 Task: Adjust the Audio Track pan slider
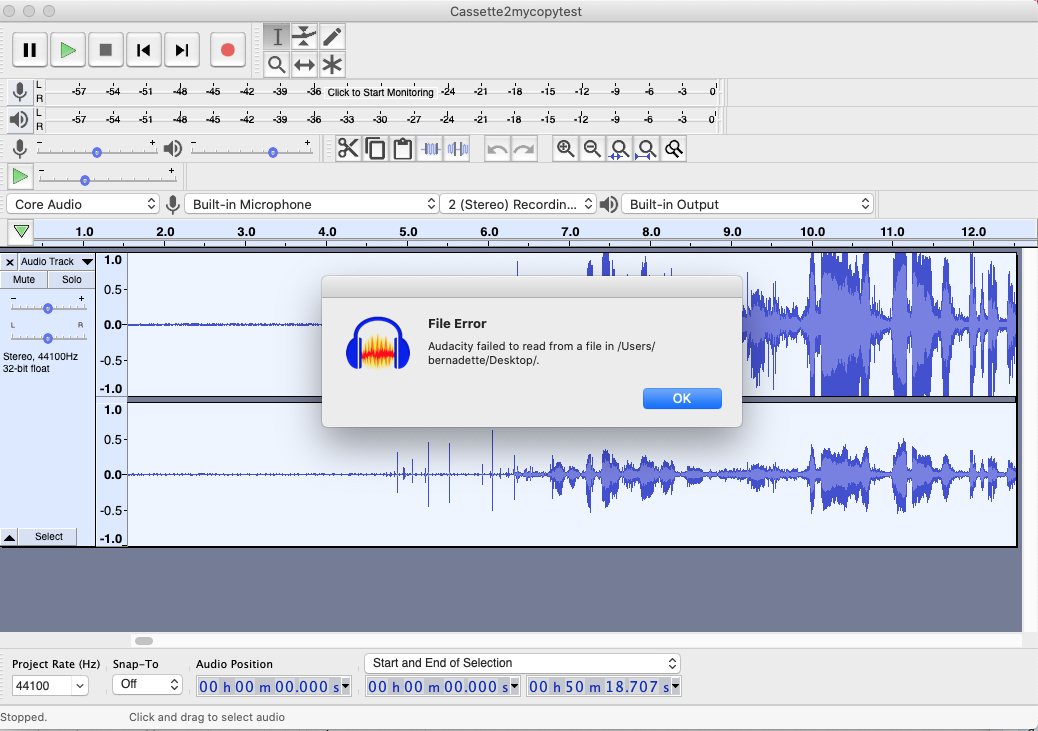coord(48,338)
